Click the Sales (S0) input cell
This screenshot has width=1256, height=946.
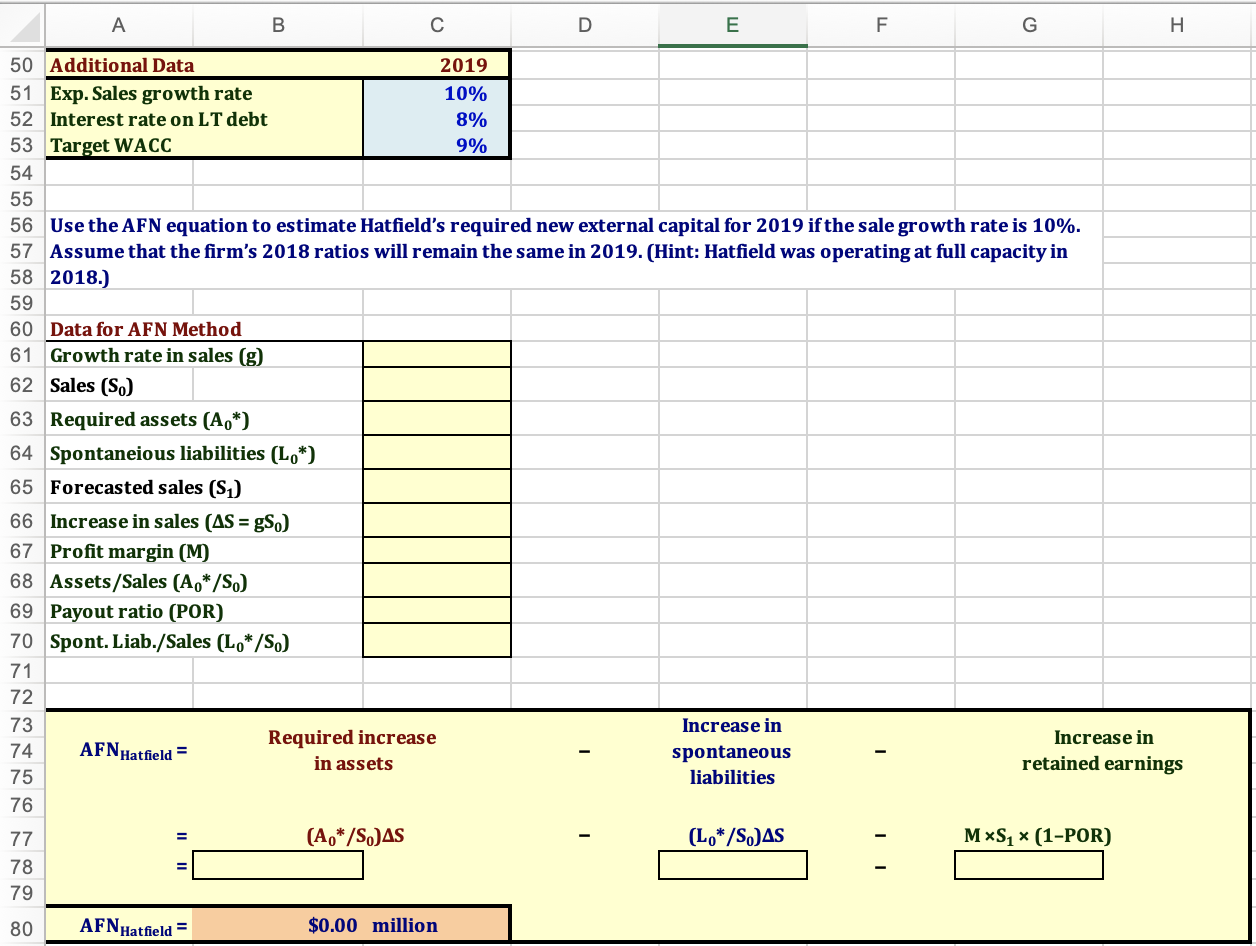click(x=437, y=385)
